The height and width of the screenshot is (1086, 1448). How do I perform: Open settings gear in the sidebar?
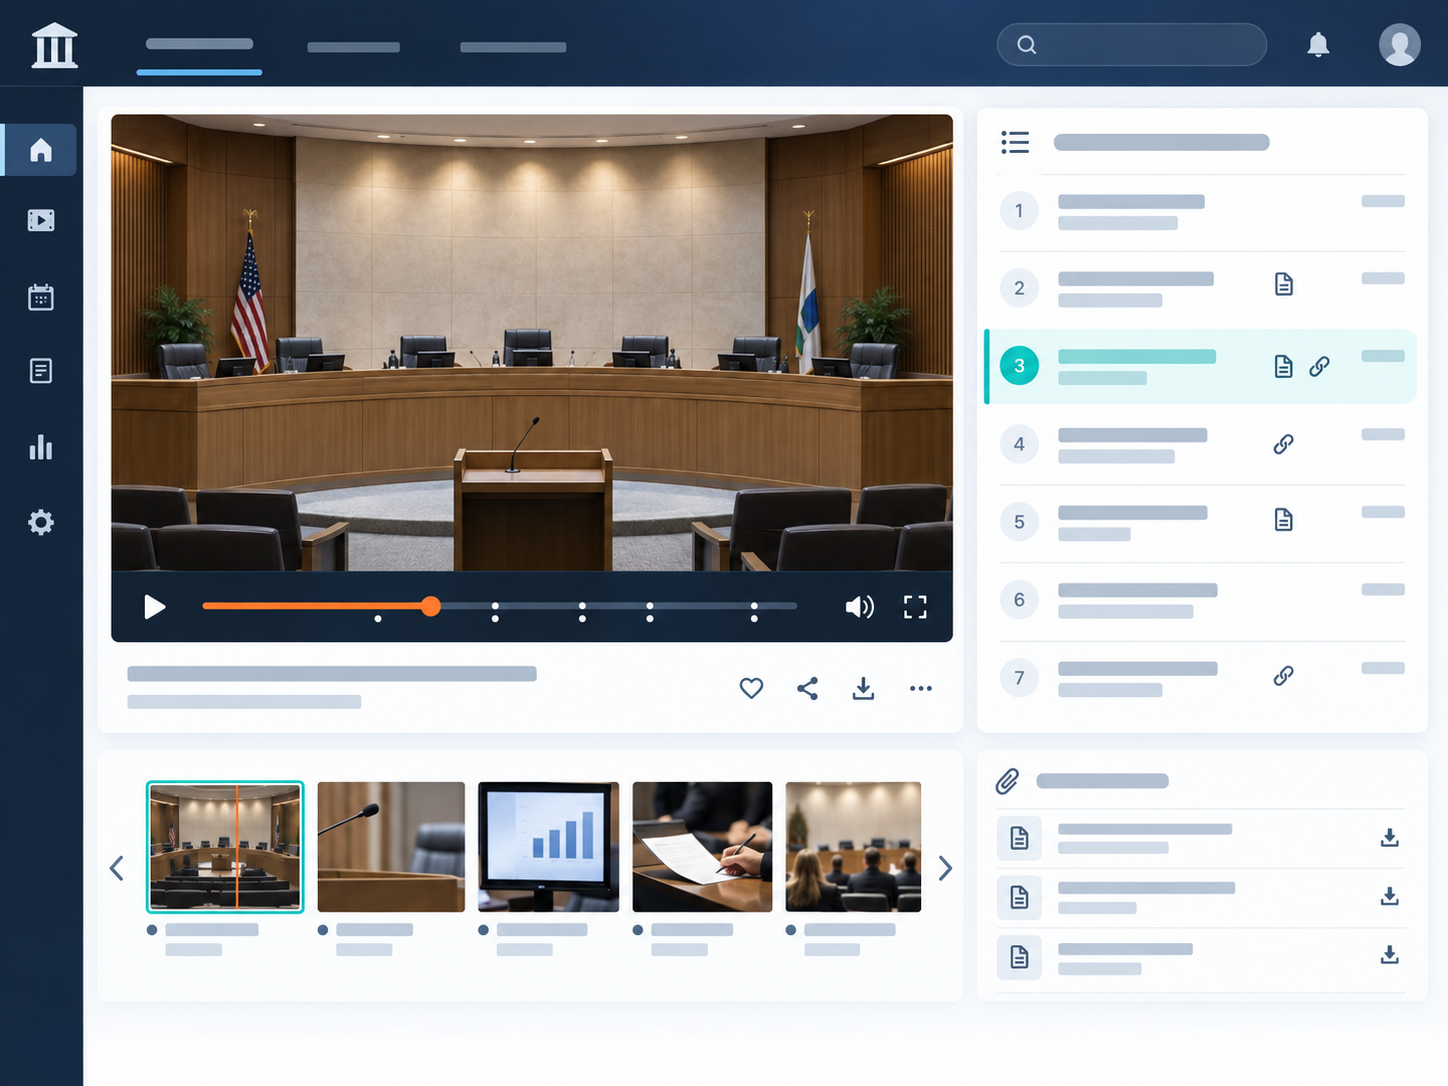tap(41, 522)
